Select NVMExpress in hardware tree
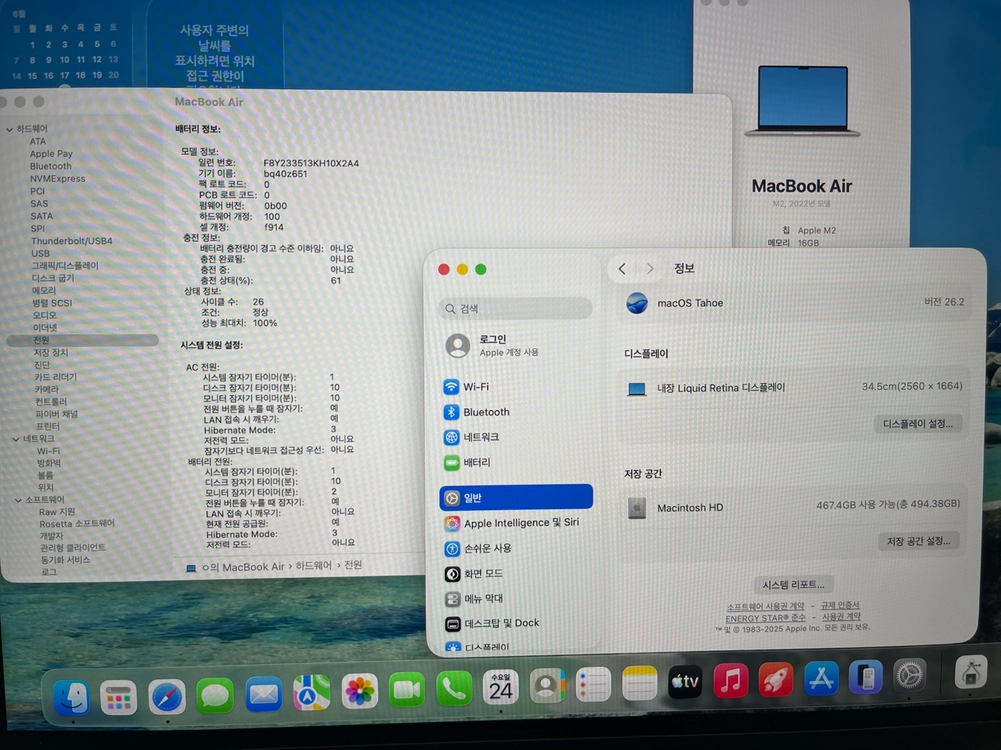 (57, 179)
